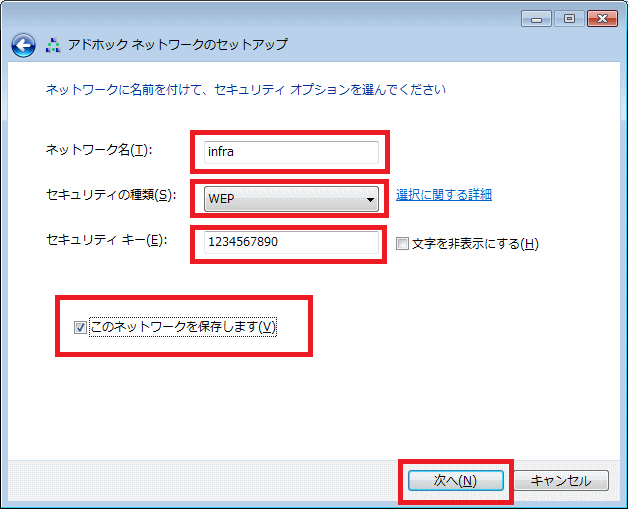Click the セキュリティ キー(E): label
The height and width of the screenshot is (509, 628).
point(107,240)
